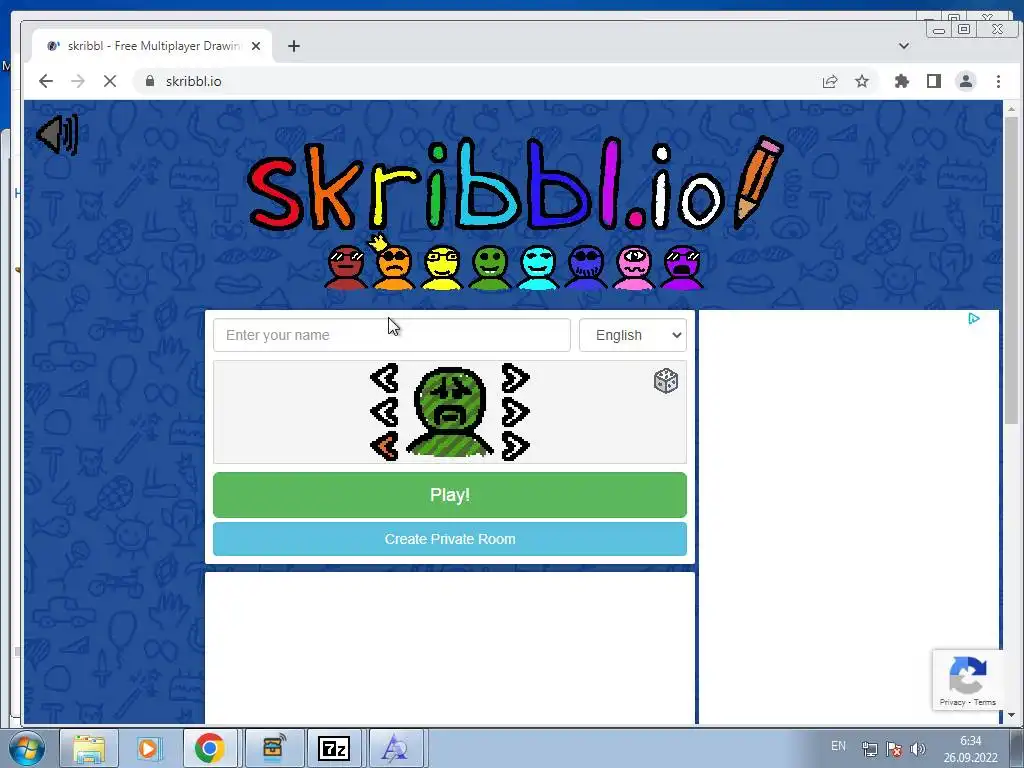Click the EN language indicator in tray
Screen dimensions: 1024x768
tap(839, 746)
